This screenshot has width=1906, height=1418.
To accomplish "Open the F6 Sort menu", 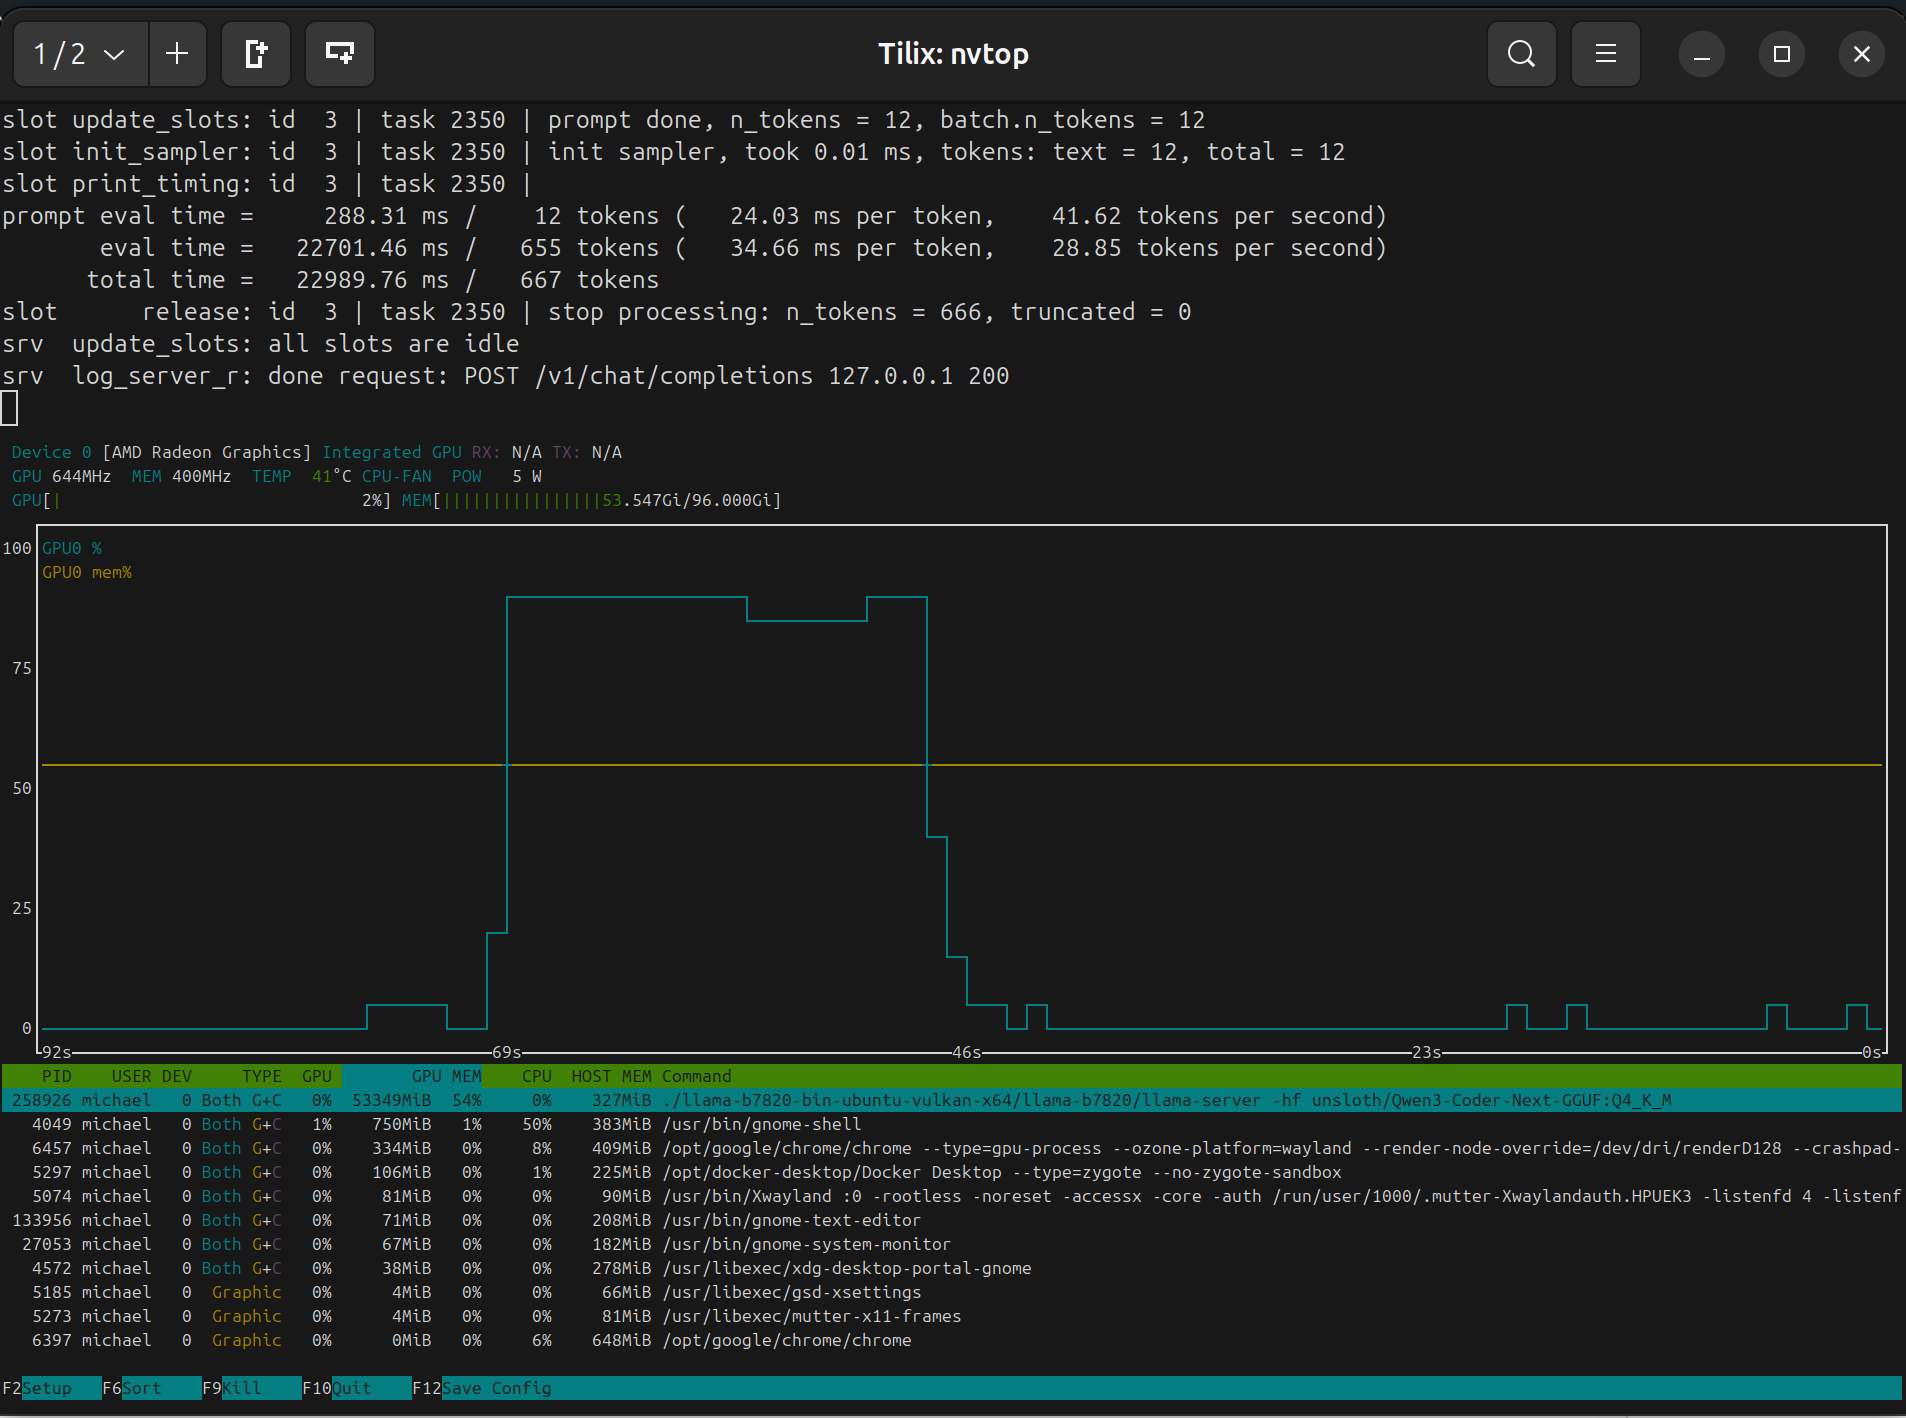I will pyautogui.click(x=141, y=1388).
